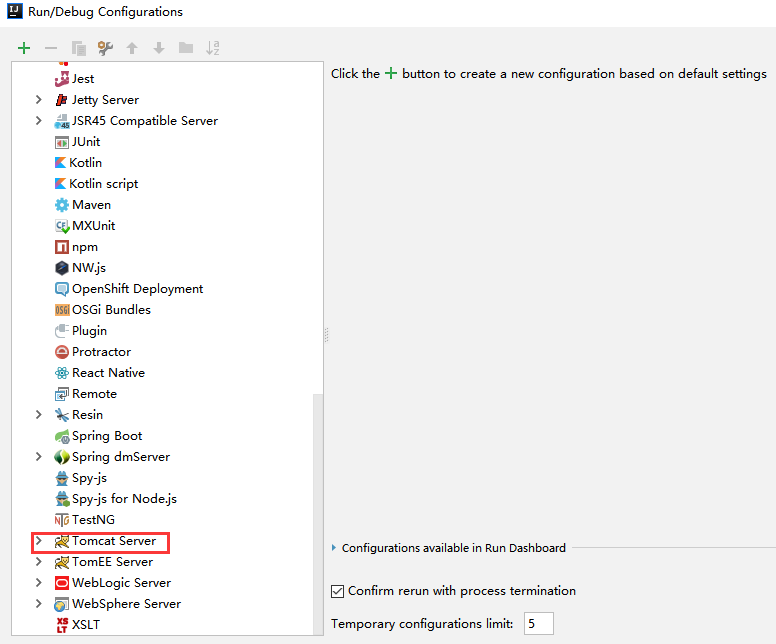This screenshot has width=776, height=644.
Task: Click the OSGi Bundles icon
Action: (62, 310)
